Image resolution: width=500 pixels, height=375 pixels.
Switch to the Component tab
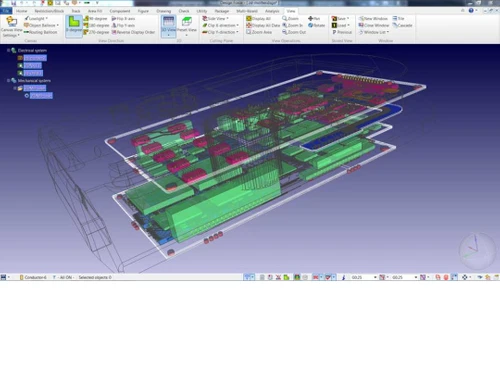pos(120,11)
